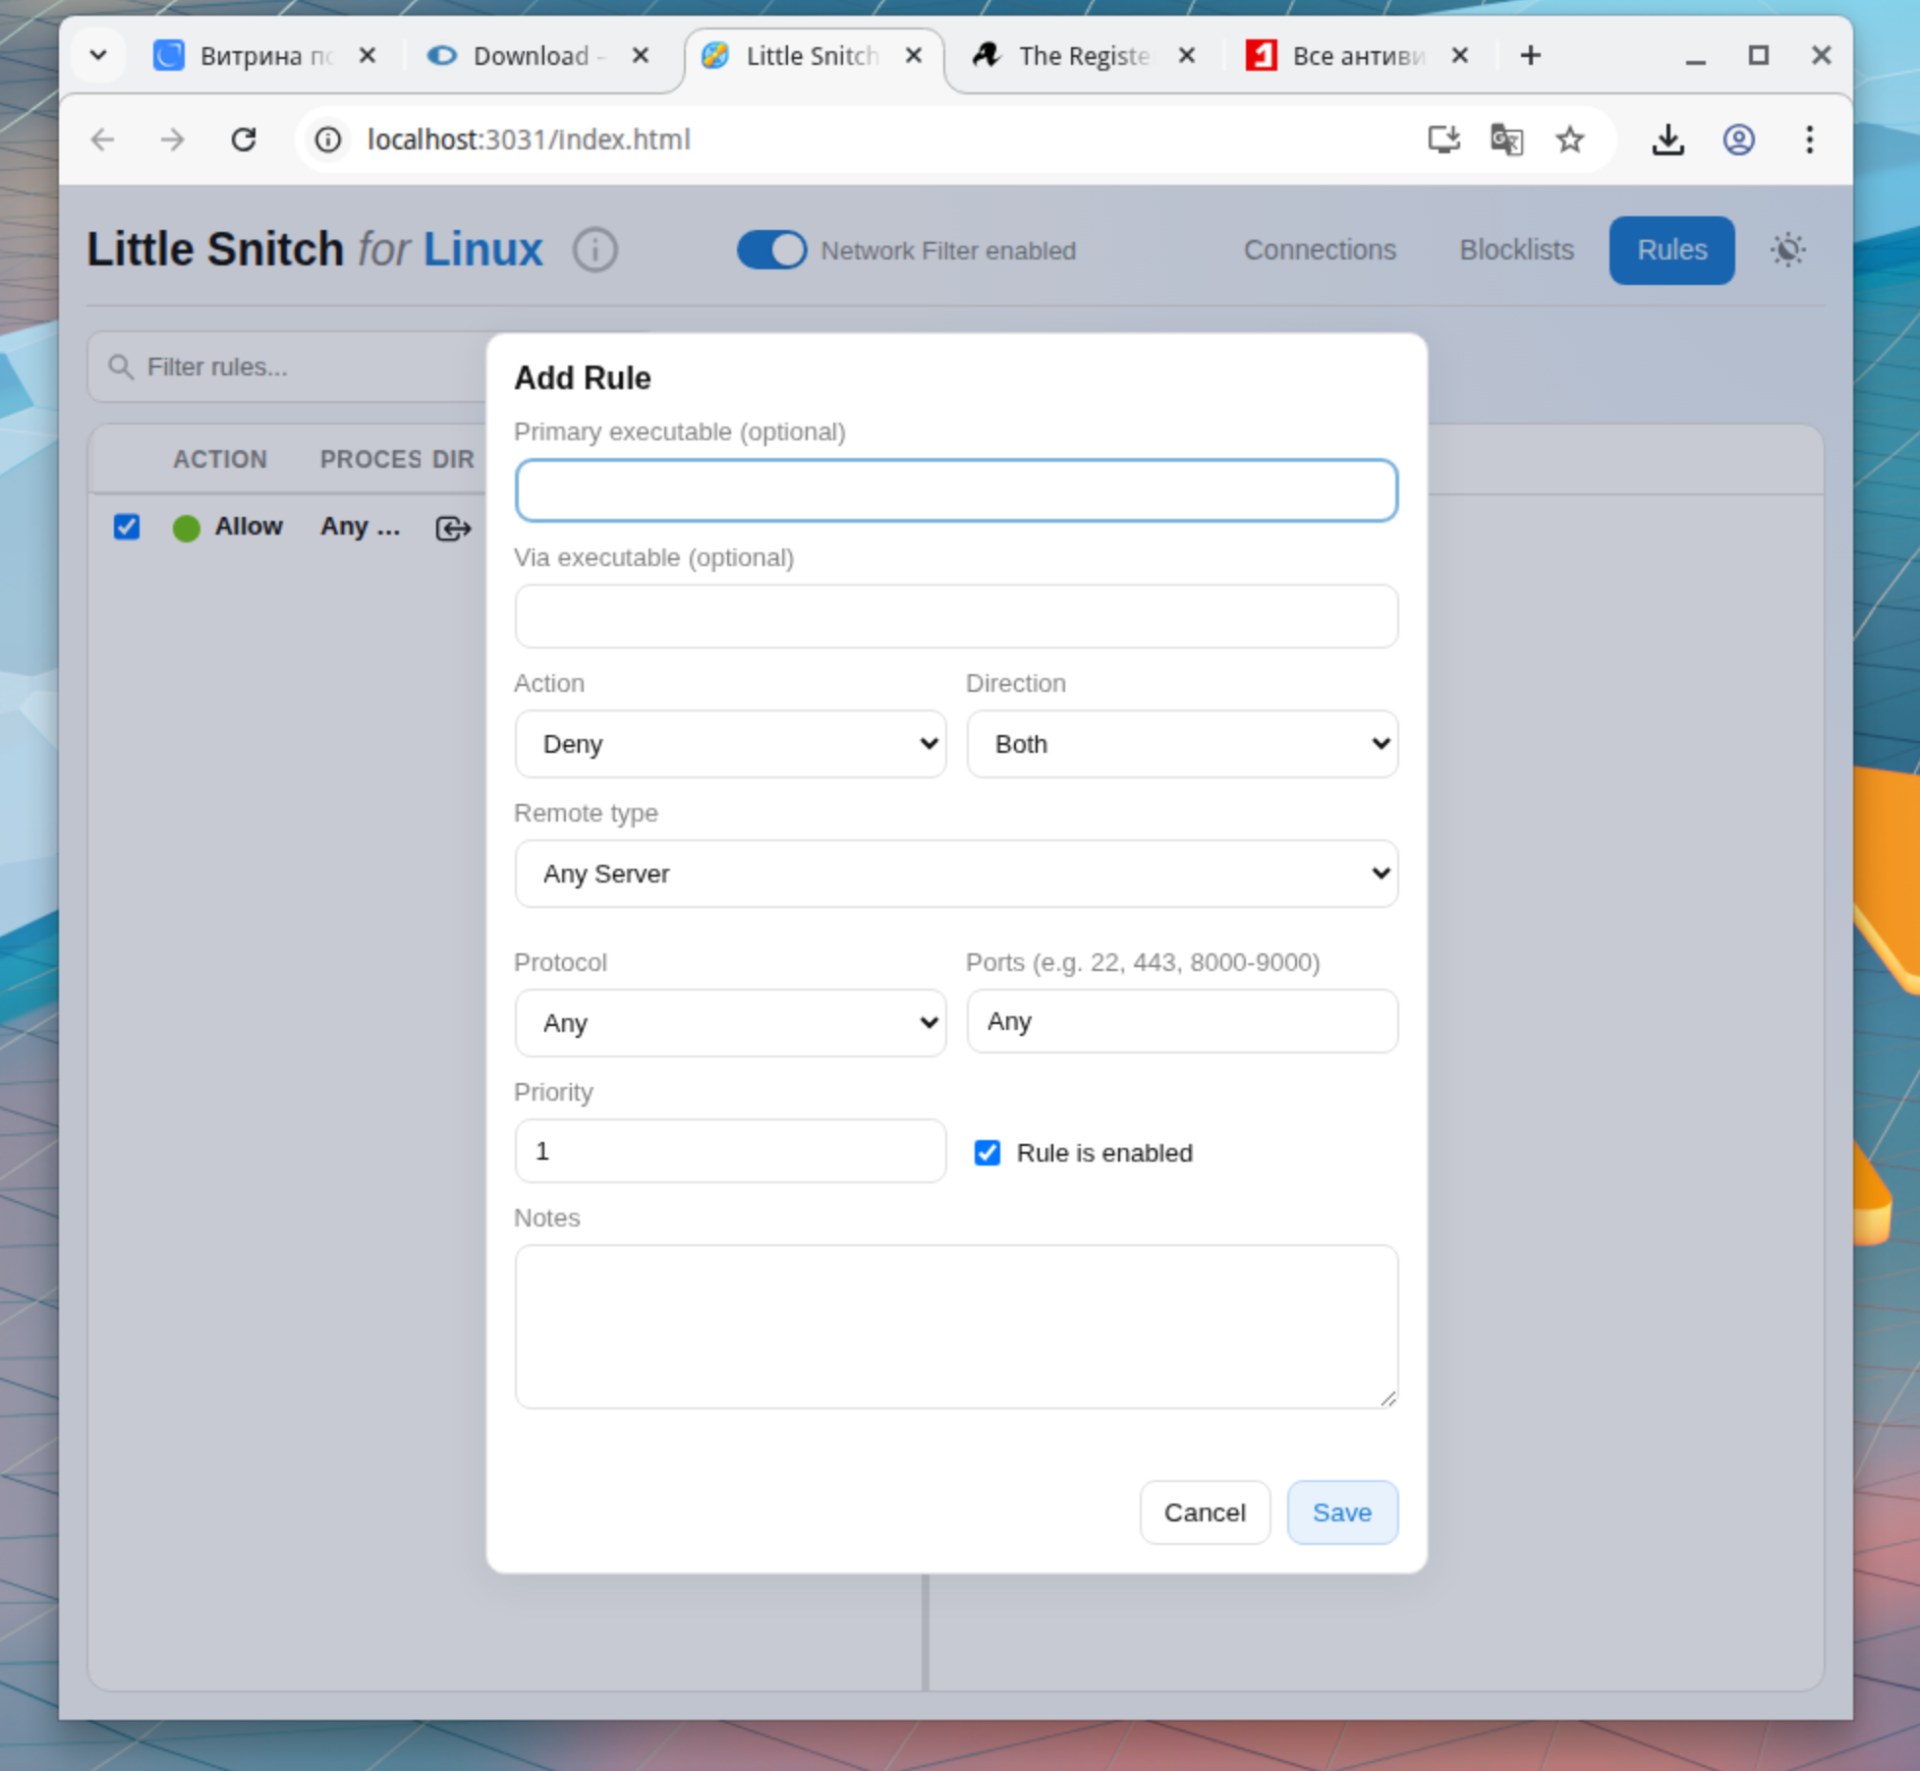Uncheck the Allow rule's checkbox in list
1920x1771 pixels.
coord(127,526)
